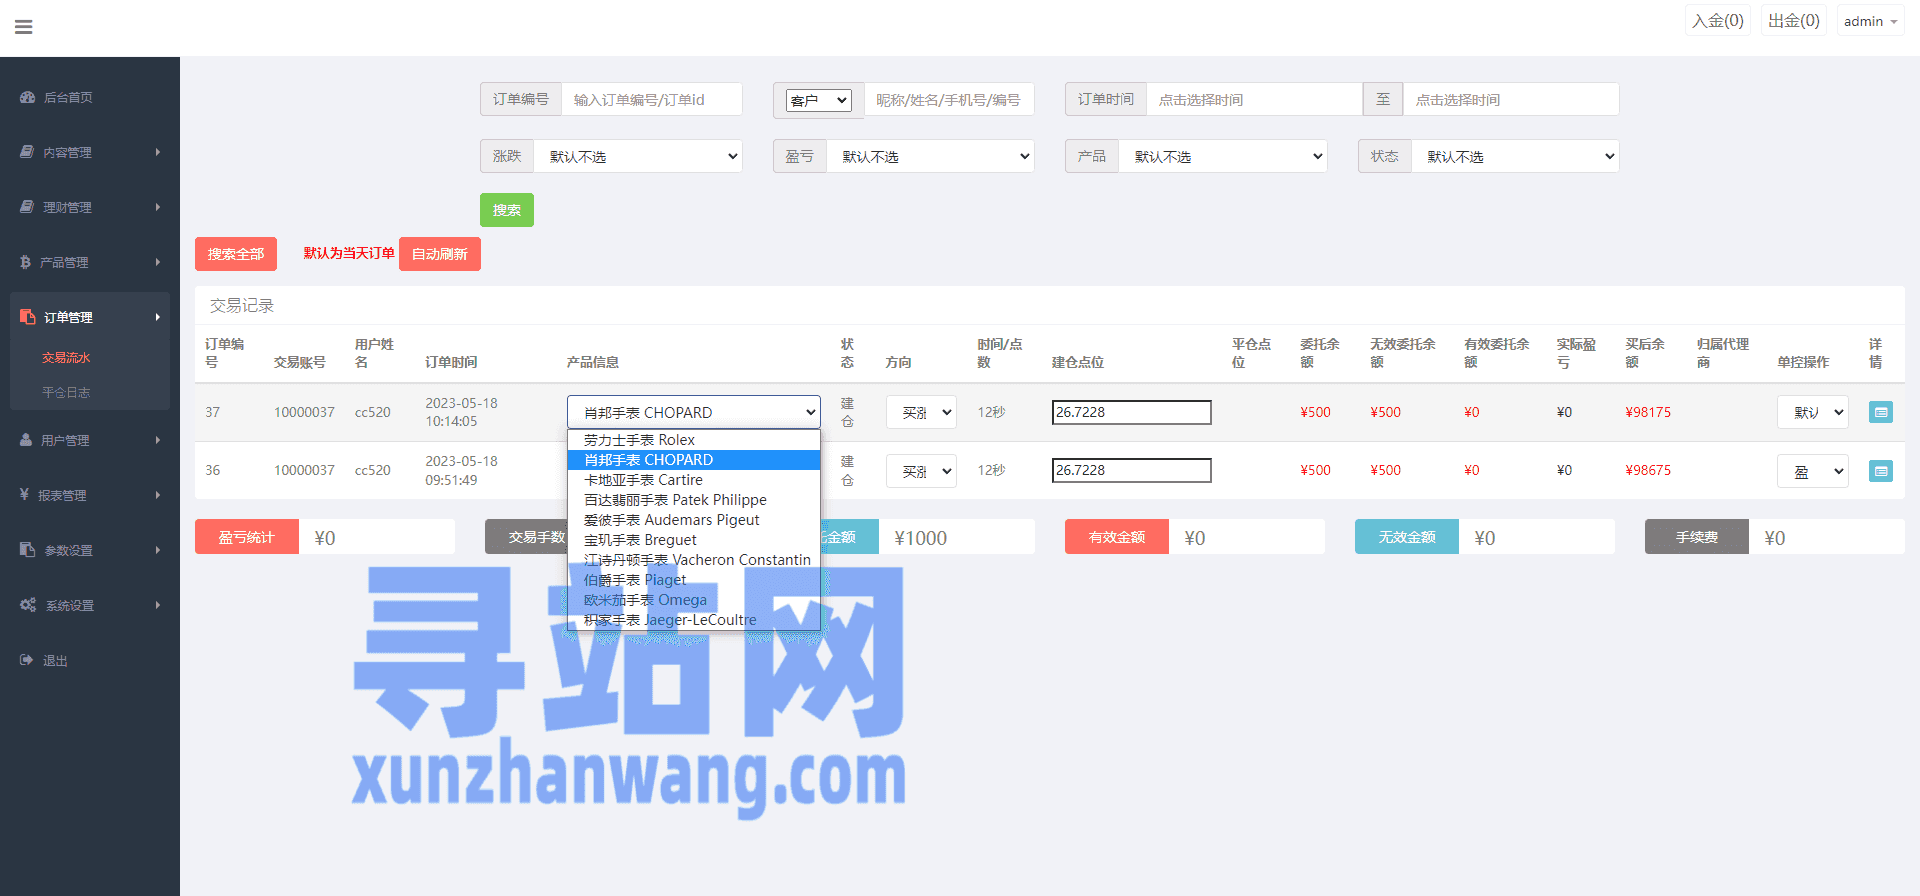Open 平仓日志 submenu item

click(x=66, y=392)
